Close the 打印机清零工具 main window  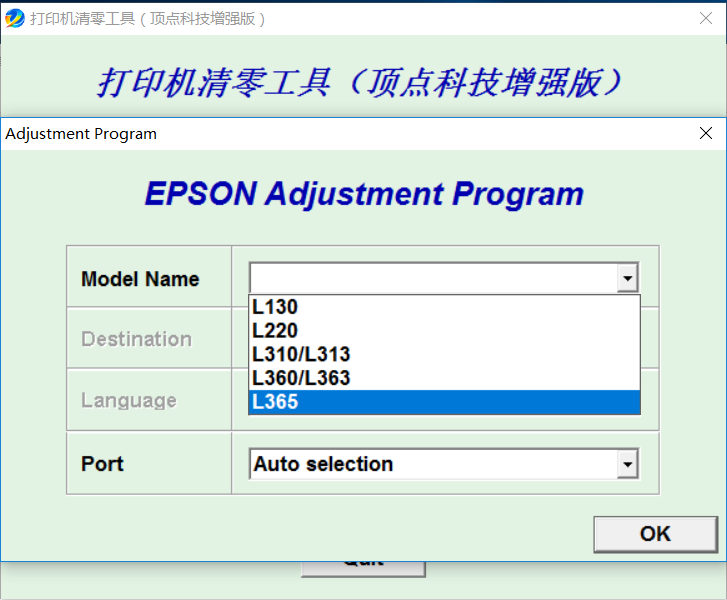tap(706, 18)
